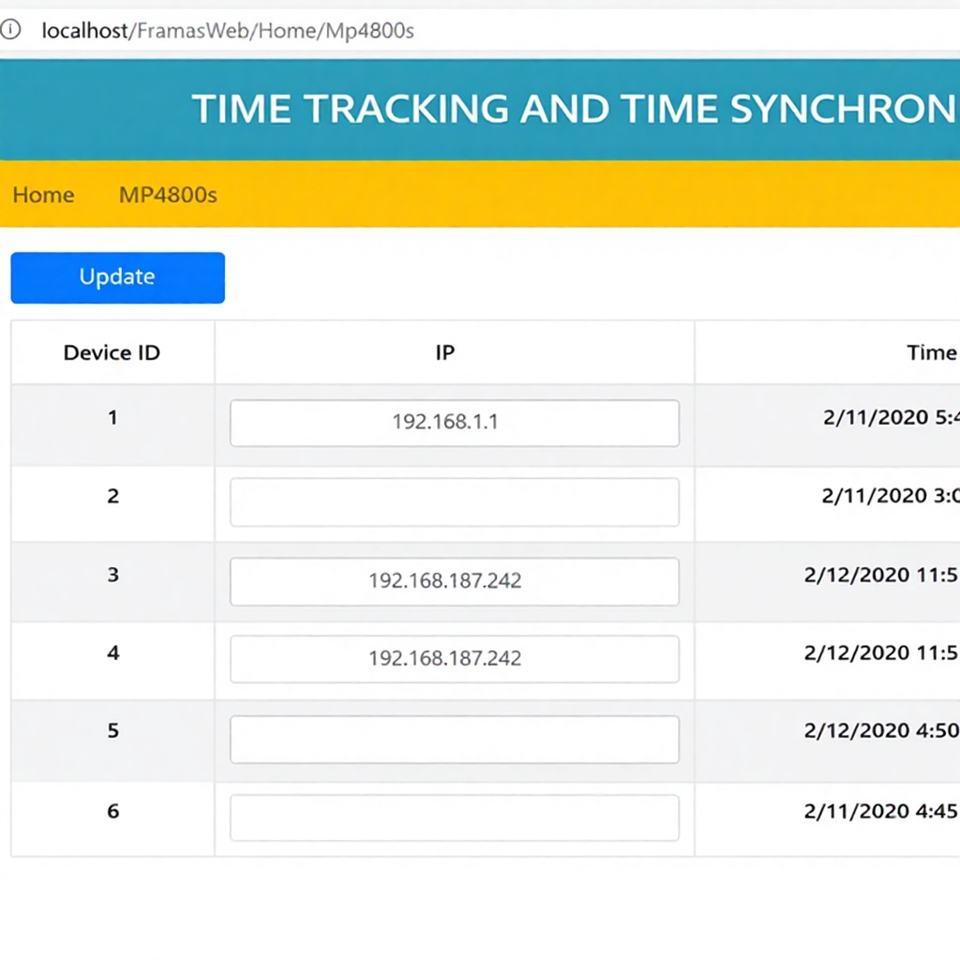Go to the MP4800s menu item
The height and width of the screenshot is (960, 960).
coord(168,195)
